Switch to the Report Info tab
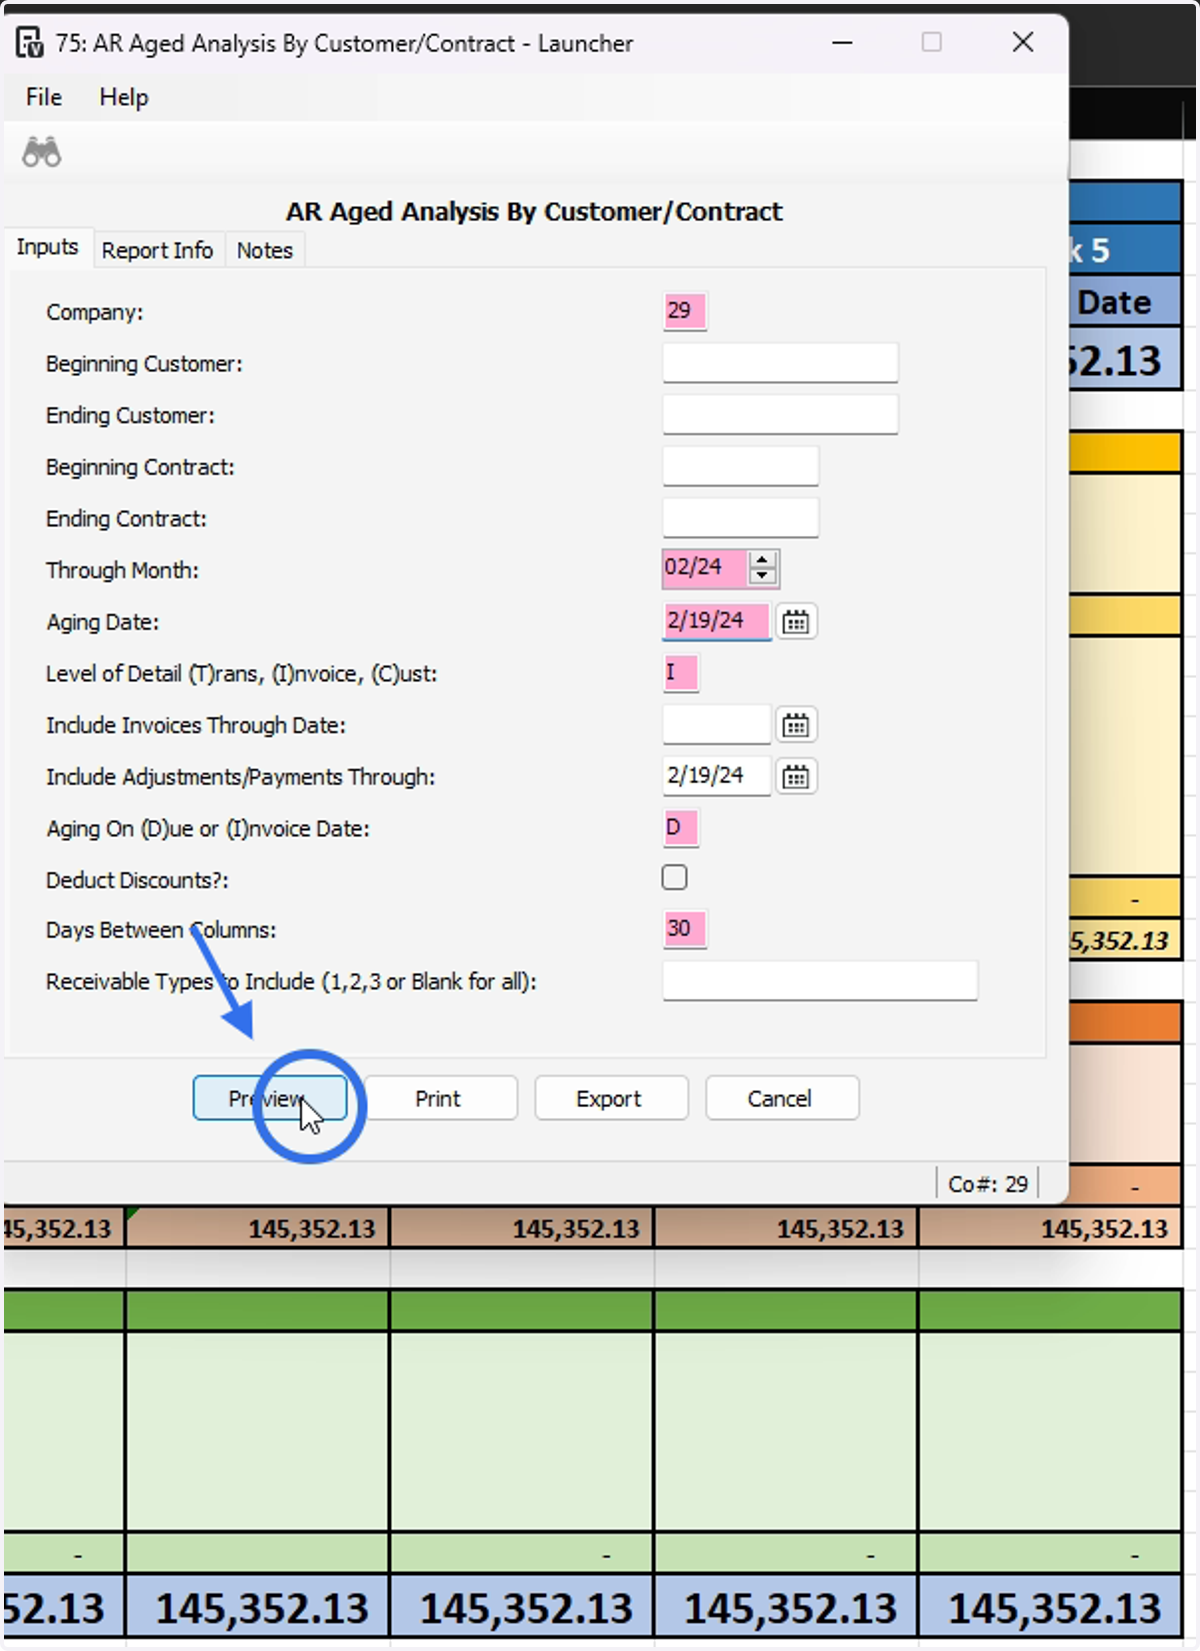Screen dimensions: 1200x1651 tap(157, 250)
